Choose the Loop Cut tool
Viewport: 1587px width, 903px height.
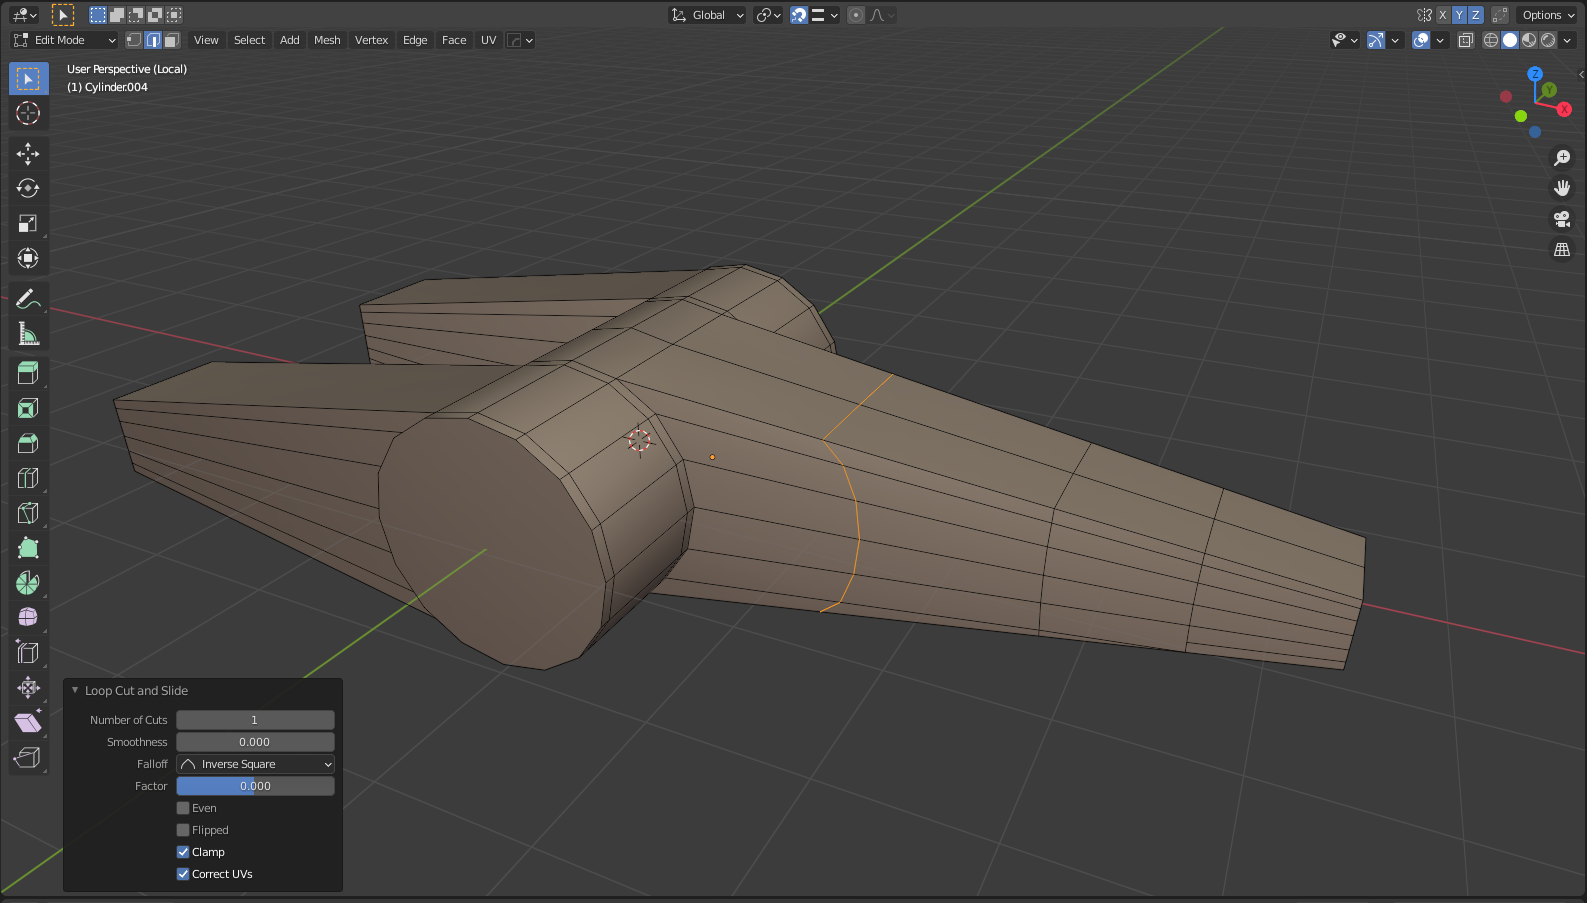(x=28, y=478)
